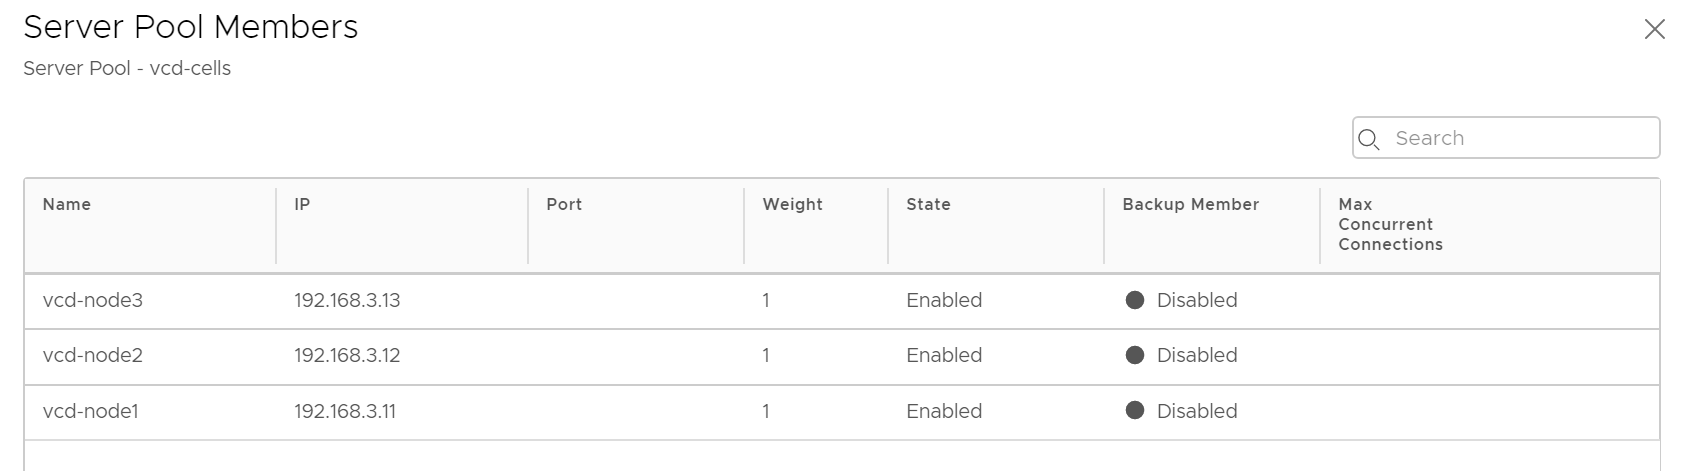Click the Max Concurrent Connections header

coord(1390,224)
